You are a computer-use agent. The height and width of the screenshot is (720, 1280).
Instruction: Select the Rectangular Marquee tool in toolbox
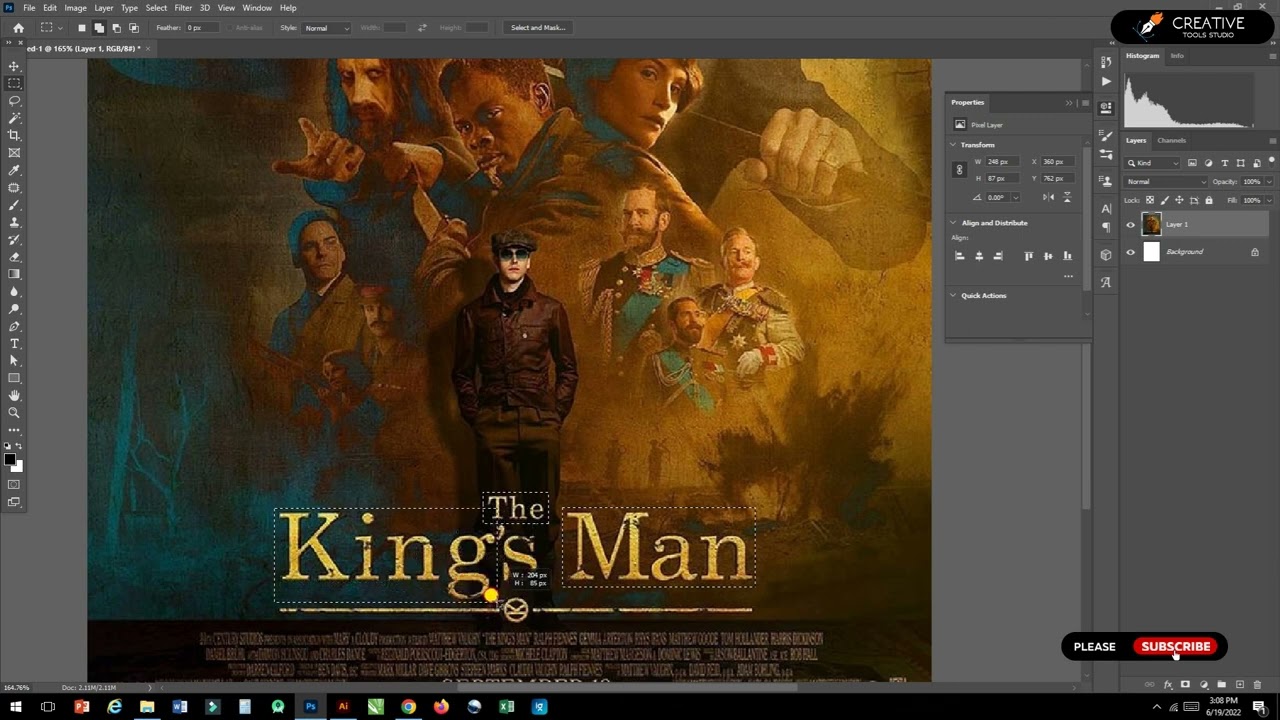(14, 83)
